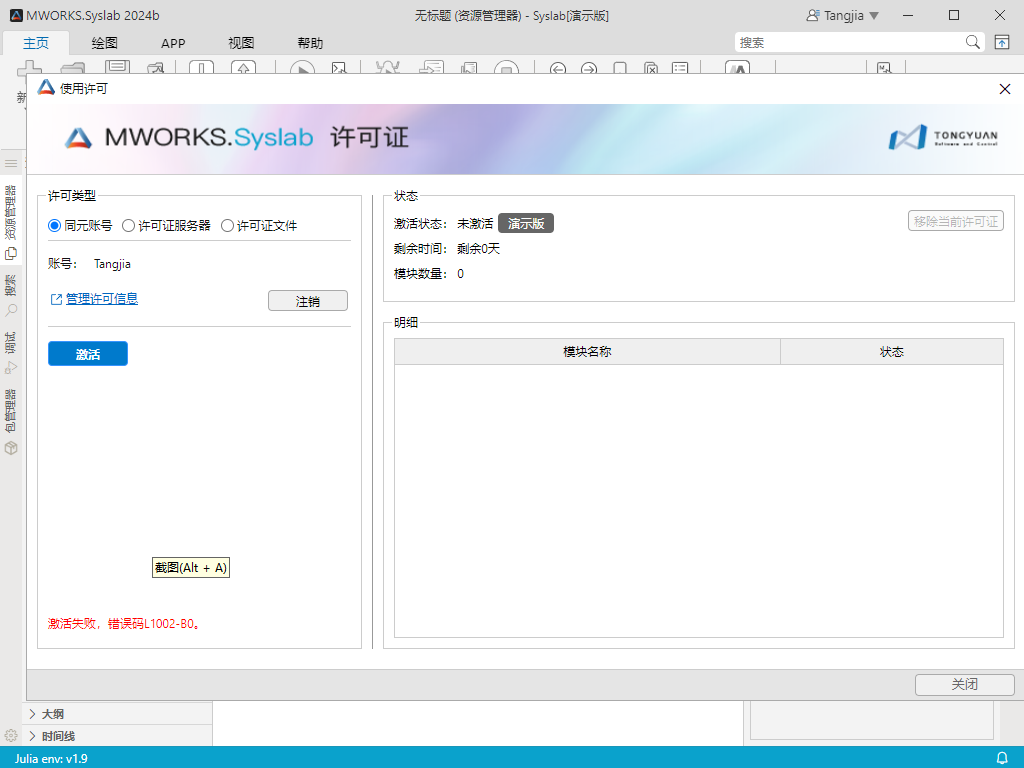Open the 搜索 sidebar panel
The width and height of the screenshot is (1024, 768).
coord(10,295)
